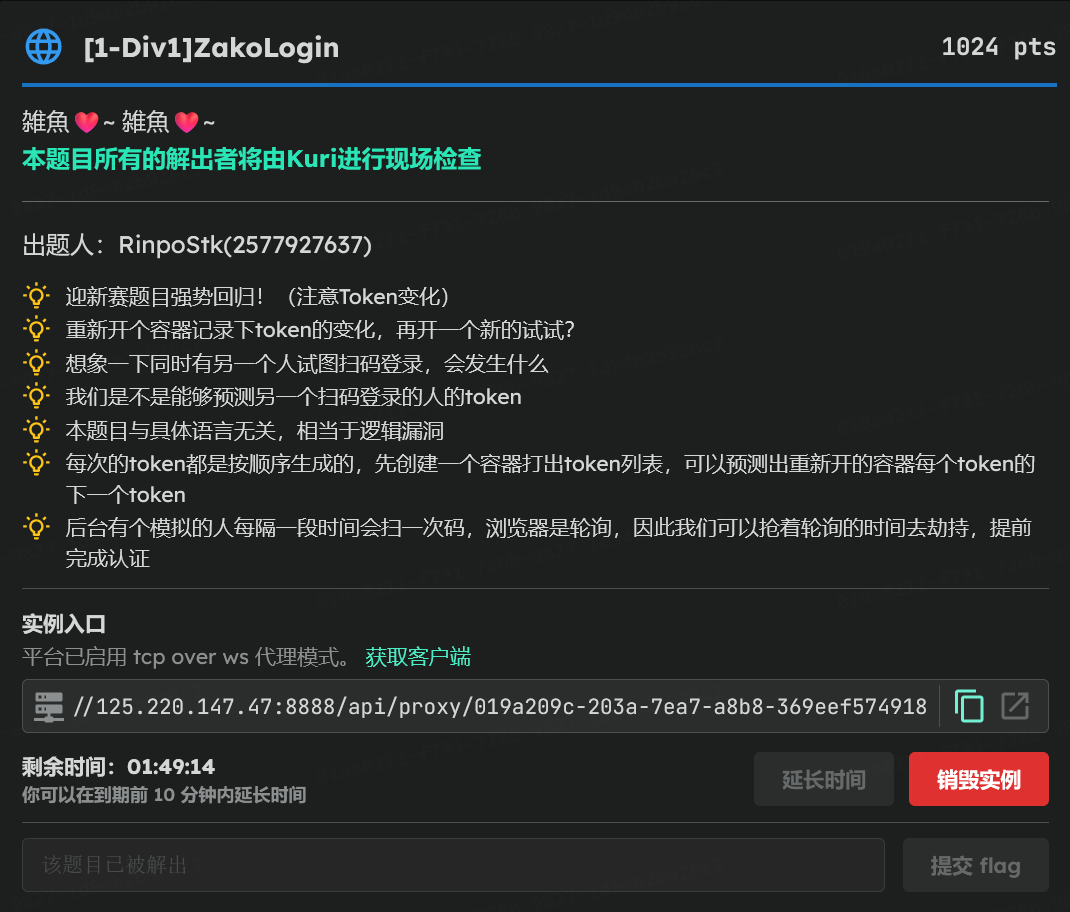Click lightbulb icon beside 每次的token hint
This screenshot has width=1070, height=912.
tap(36, 464)
